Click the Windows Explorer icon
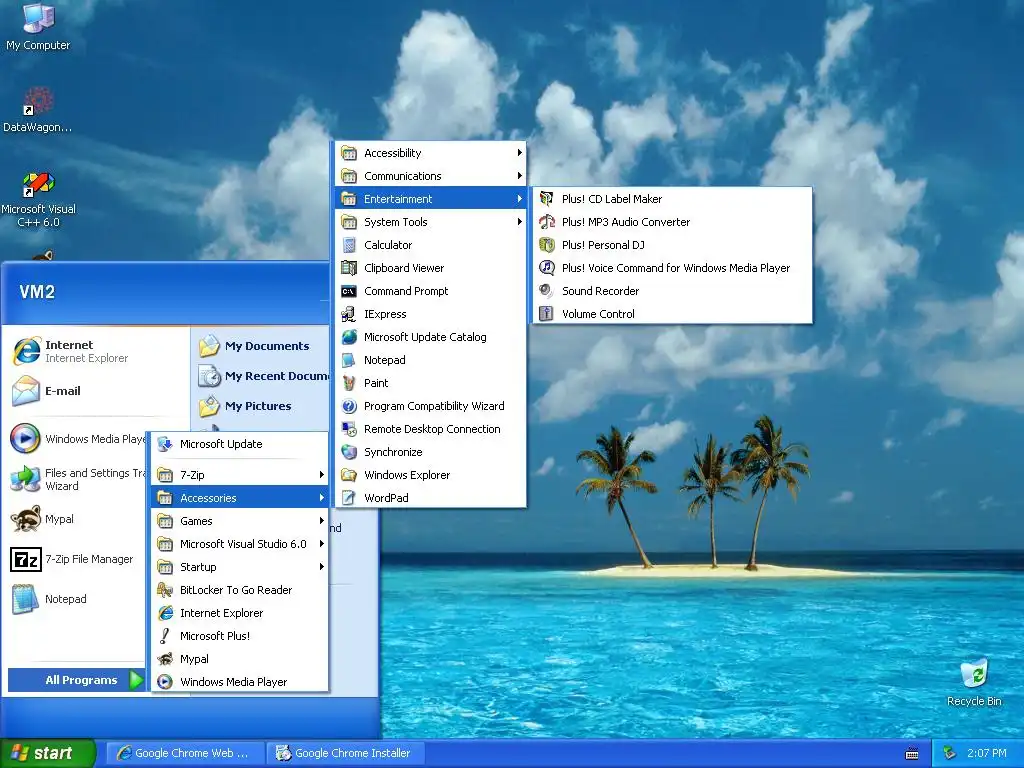This screenshot has width=1024, height=768. pos(349,475)
